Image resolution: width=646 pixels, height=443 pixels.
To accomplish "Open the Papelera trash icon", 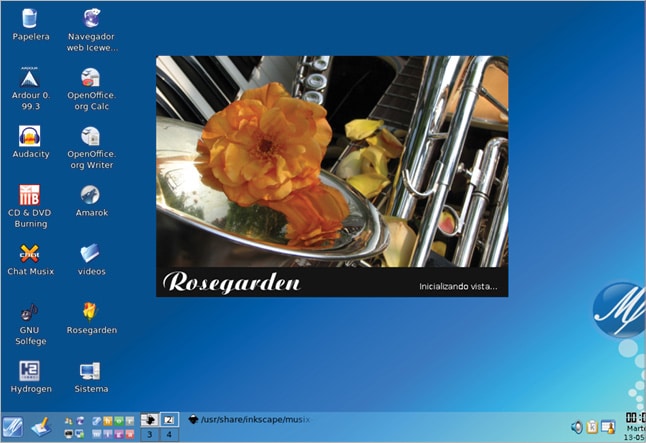I will click(x=30, y=24).
